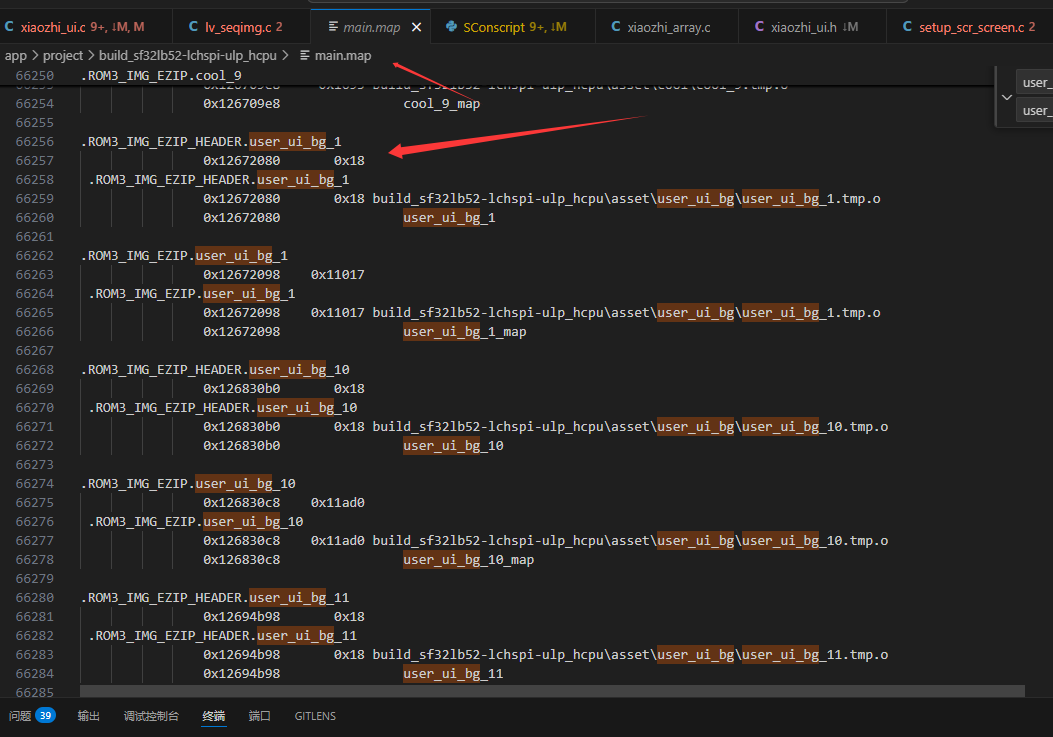Viewport: 1053px width, 737px height.
Task: Click the file icon in the breadcrumb
Action: (305, 56)
